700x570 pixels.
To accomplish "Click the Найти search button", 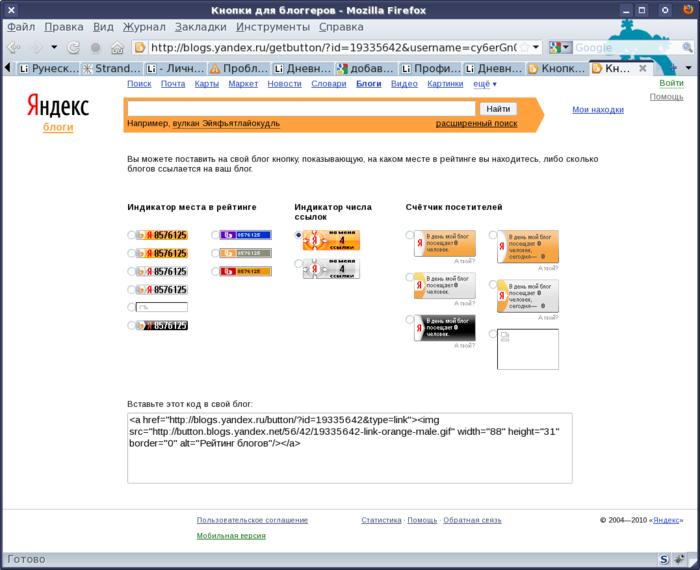I will 498,109.
